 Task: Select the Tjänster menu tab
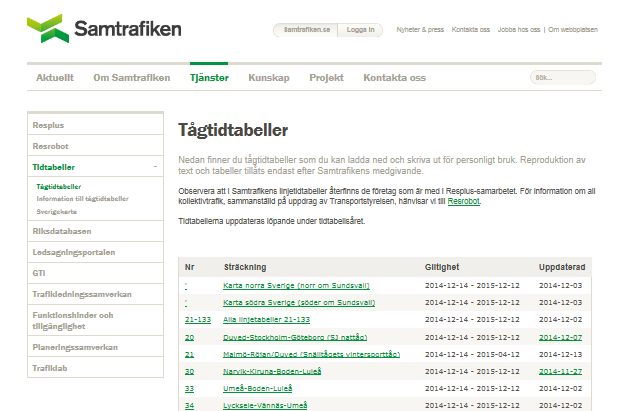point(209,78)
